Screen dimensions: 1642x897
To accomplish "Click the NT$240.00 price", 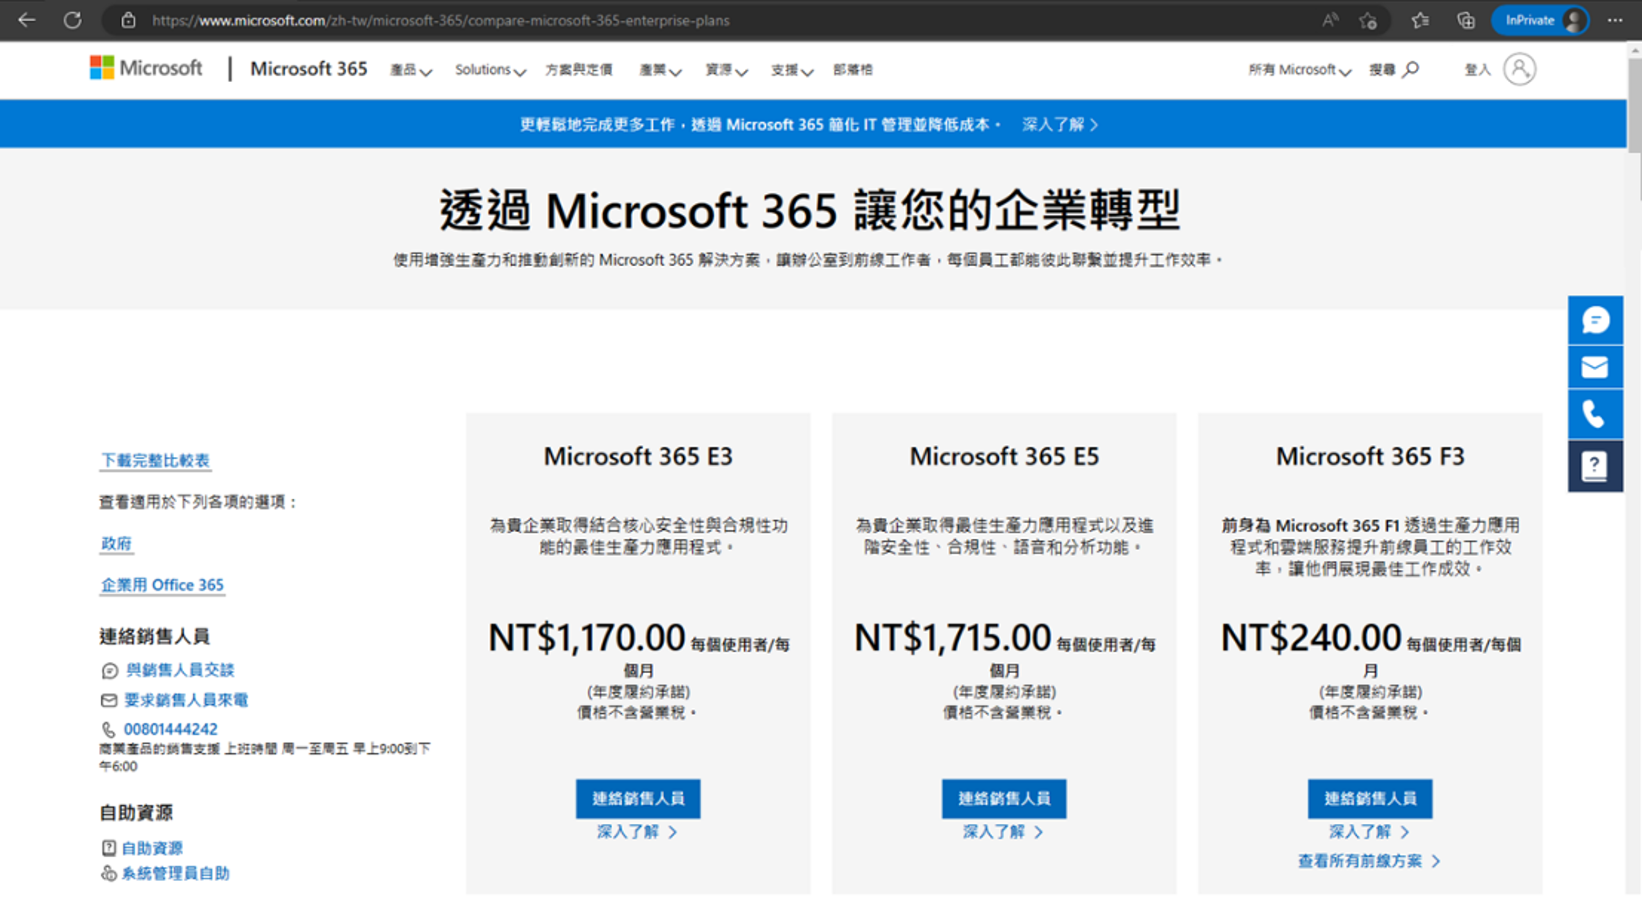I will (1311, 637).
